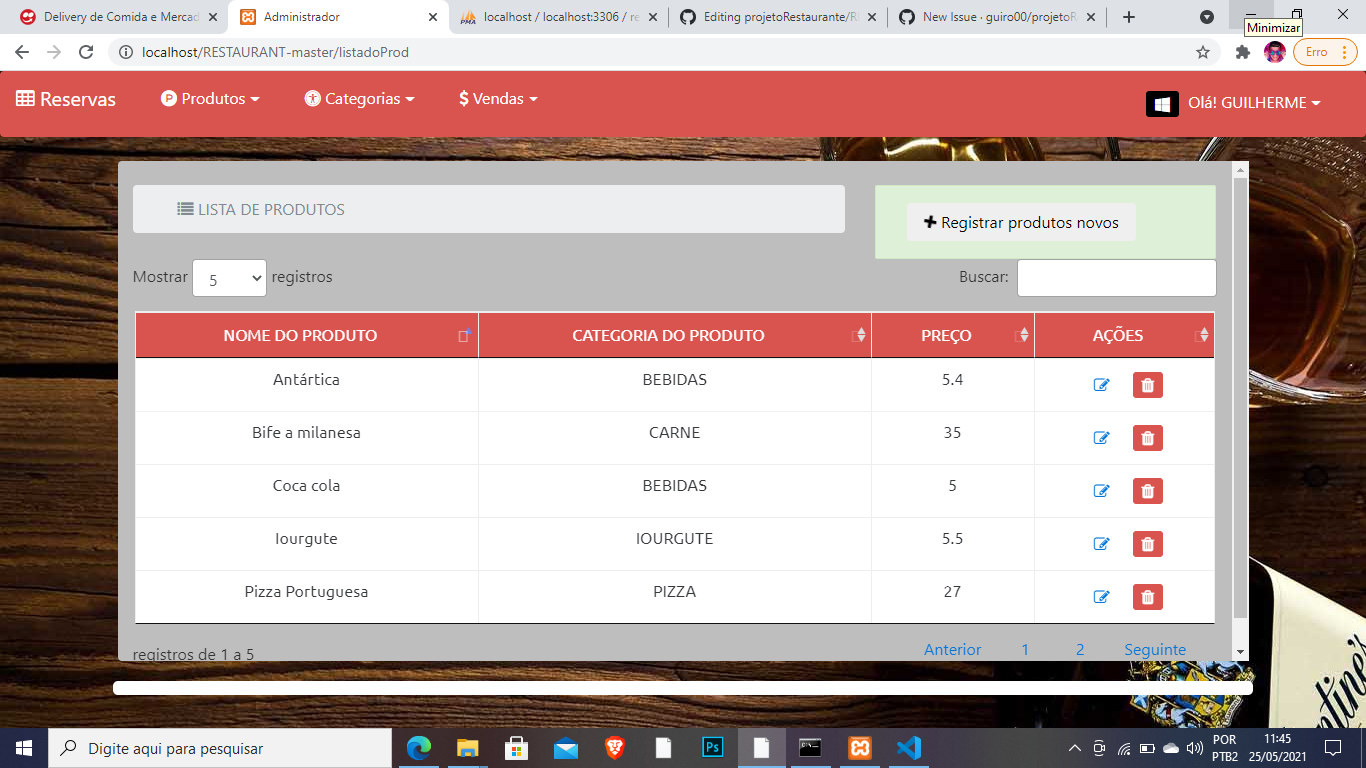
Task: Open the Vendas dropdown menu
Action: tap(498, 99)
